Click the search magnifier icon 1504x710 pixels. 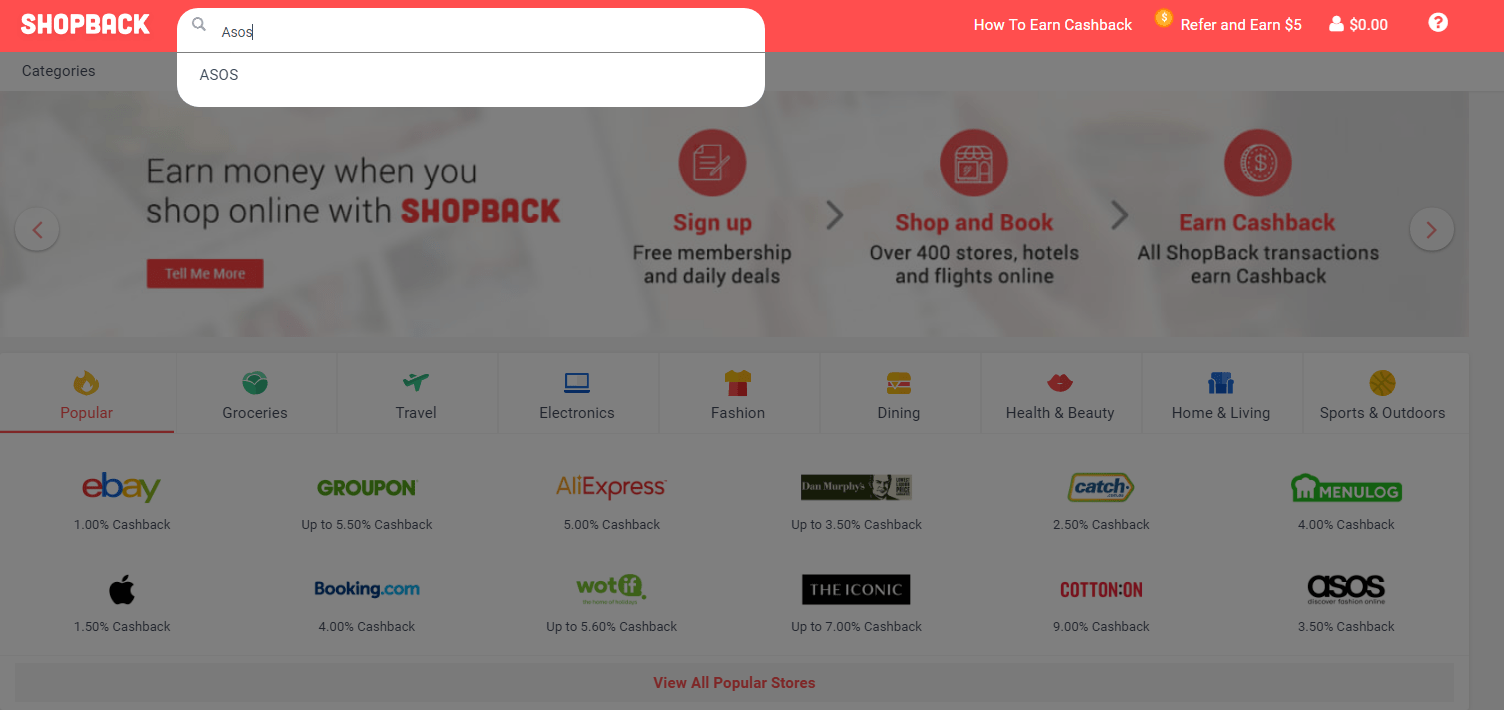click(x=199, y=24)
